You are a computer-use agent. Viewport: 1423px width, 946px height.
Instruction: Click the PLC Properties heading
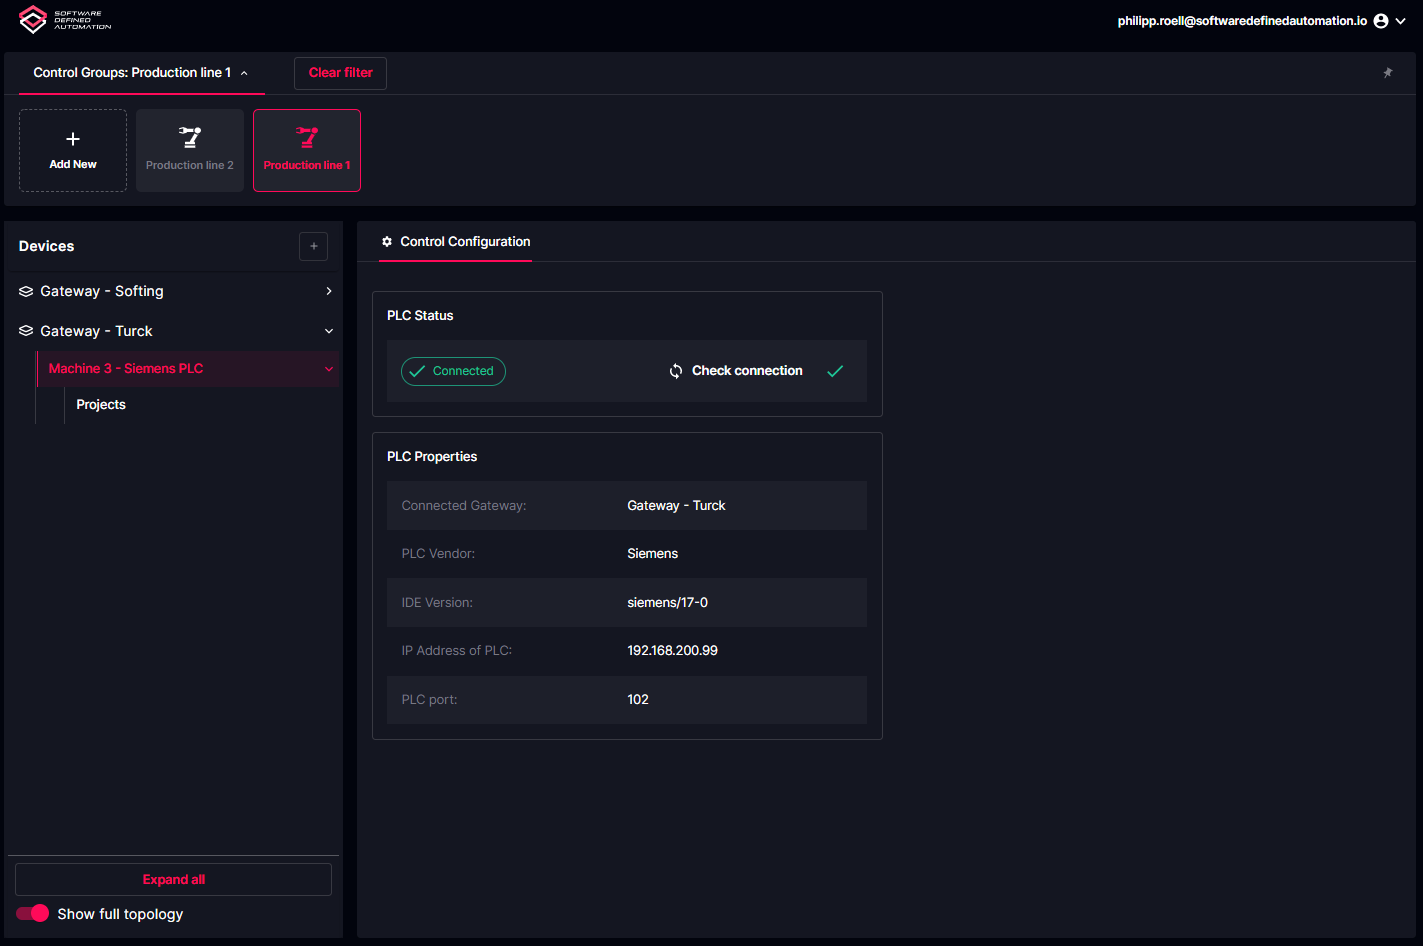[432, 457]
